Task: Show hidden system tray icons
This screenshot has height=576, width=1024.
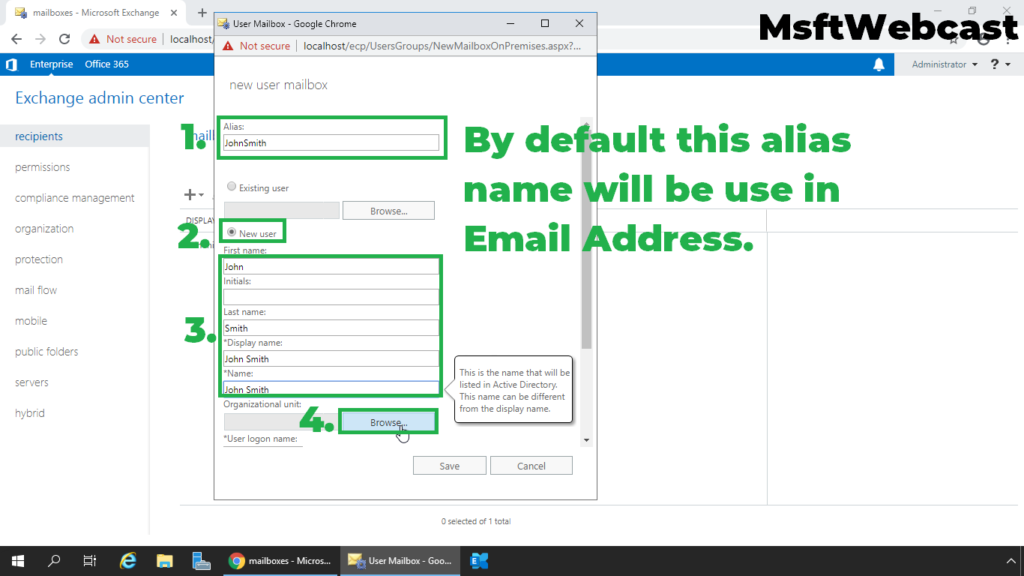Action: (1011, 561)
